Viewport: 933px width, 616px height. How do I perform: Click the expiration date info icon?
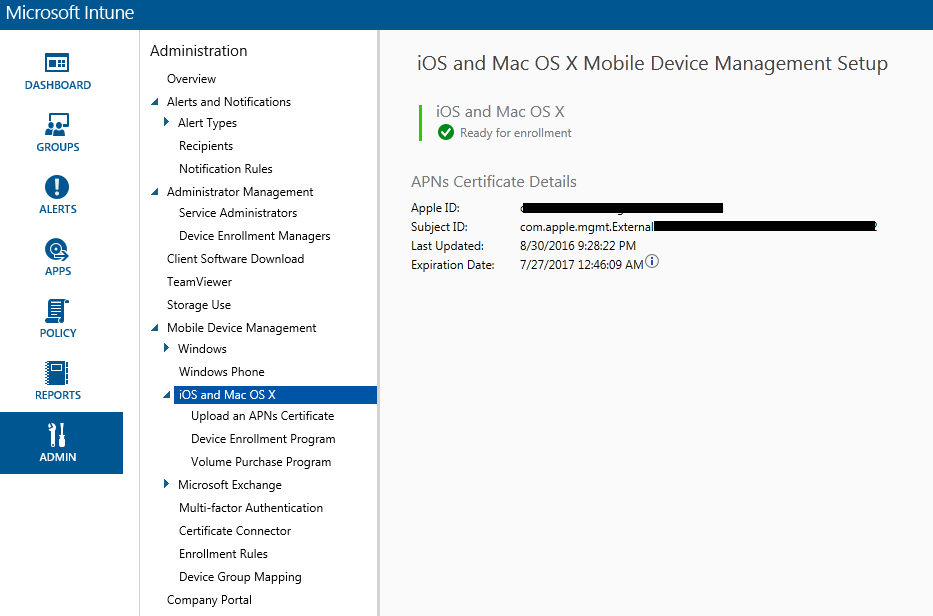pyautogui.click(x=652, y=261)
